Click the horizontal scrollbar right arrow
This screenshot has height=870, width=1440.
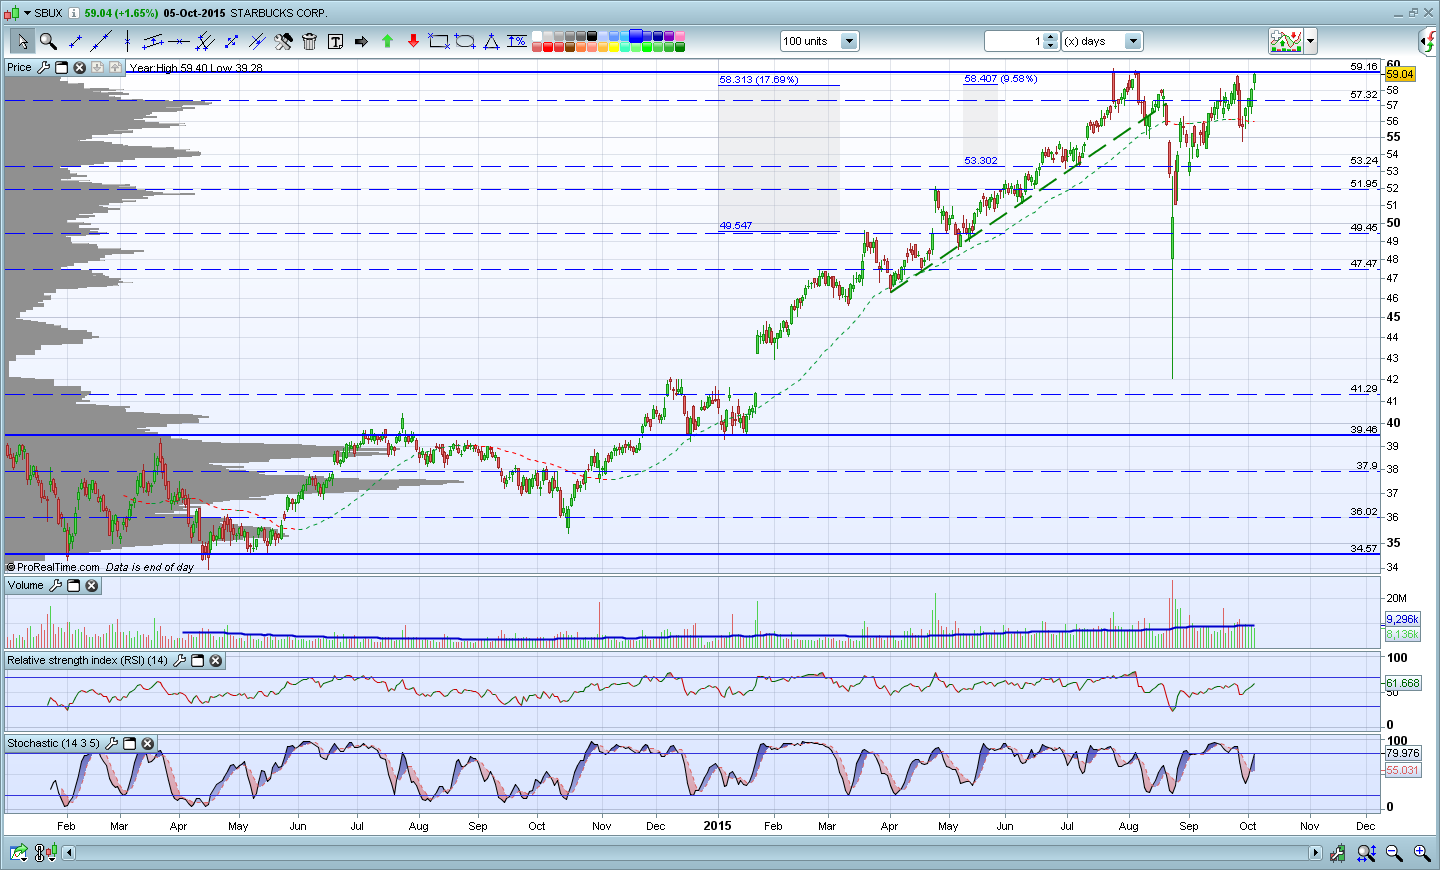point(1316,853)
